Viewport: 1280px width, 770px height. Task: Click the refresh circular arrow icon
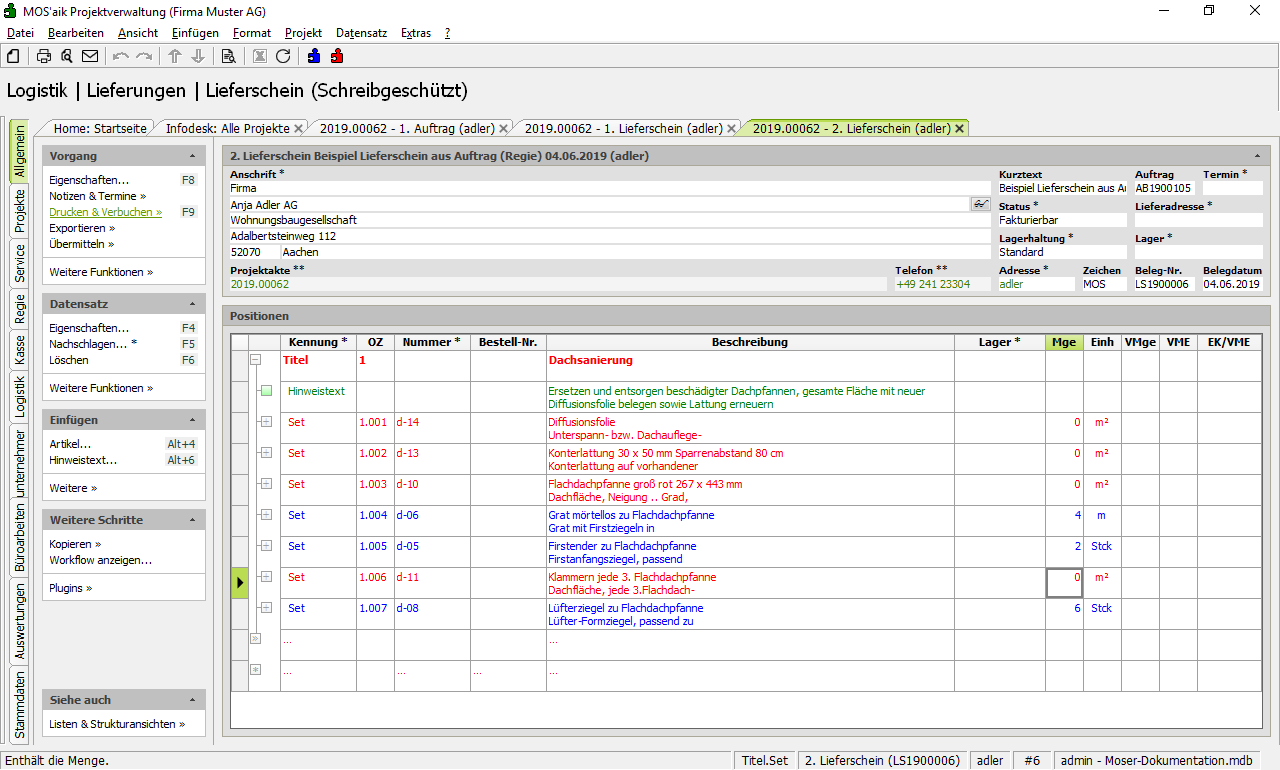click(x=283, y=56)
